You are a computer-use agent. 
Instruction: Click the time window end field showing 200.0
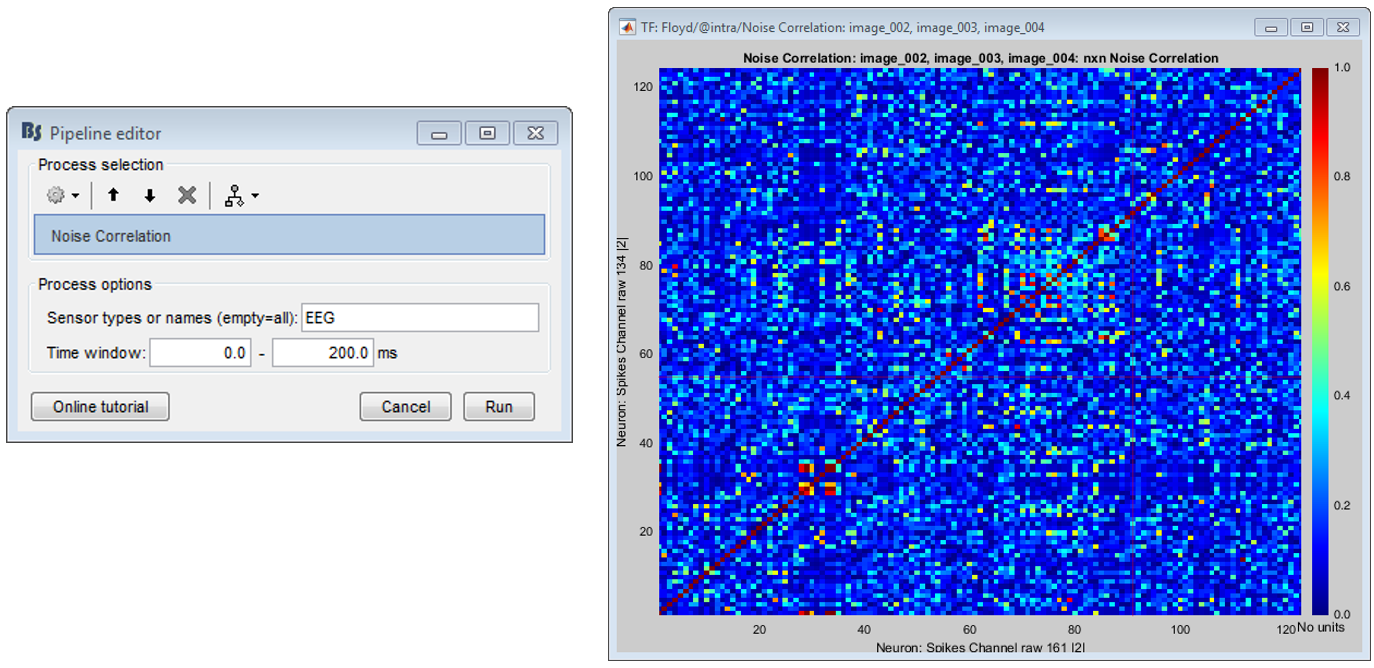click(322, 353)
